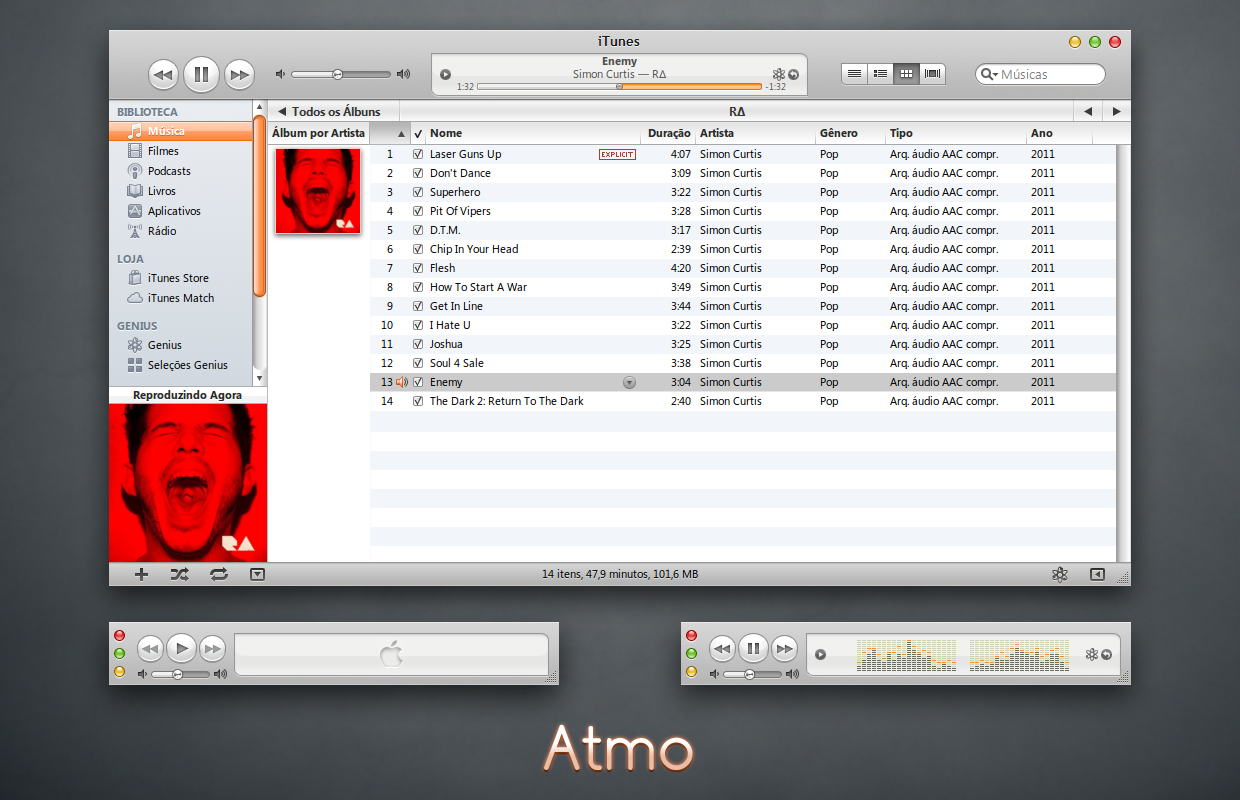
Task: Click volume low speaker icon in main window
Action: 281,74
